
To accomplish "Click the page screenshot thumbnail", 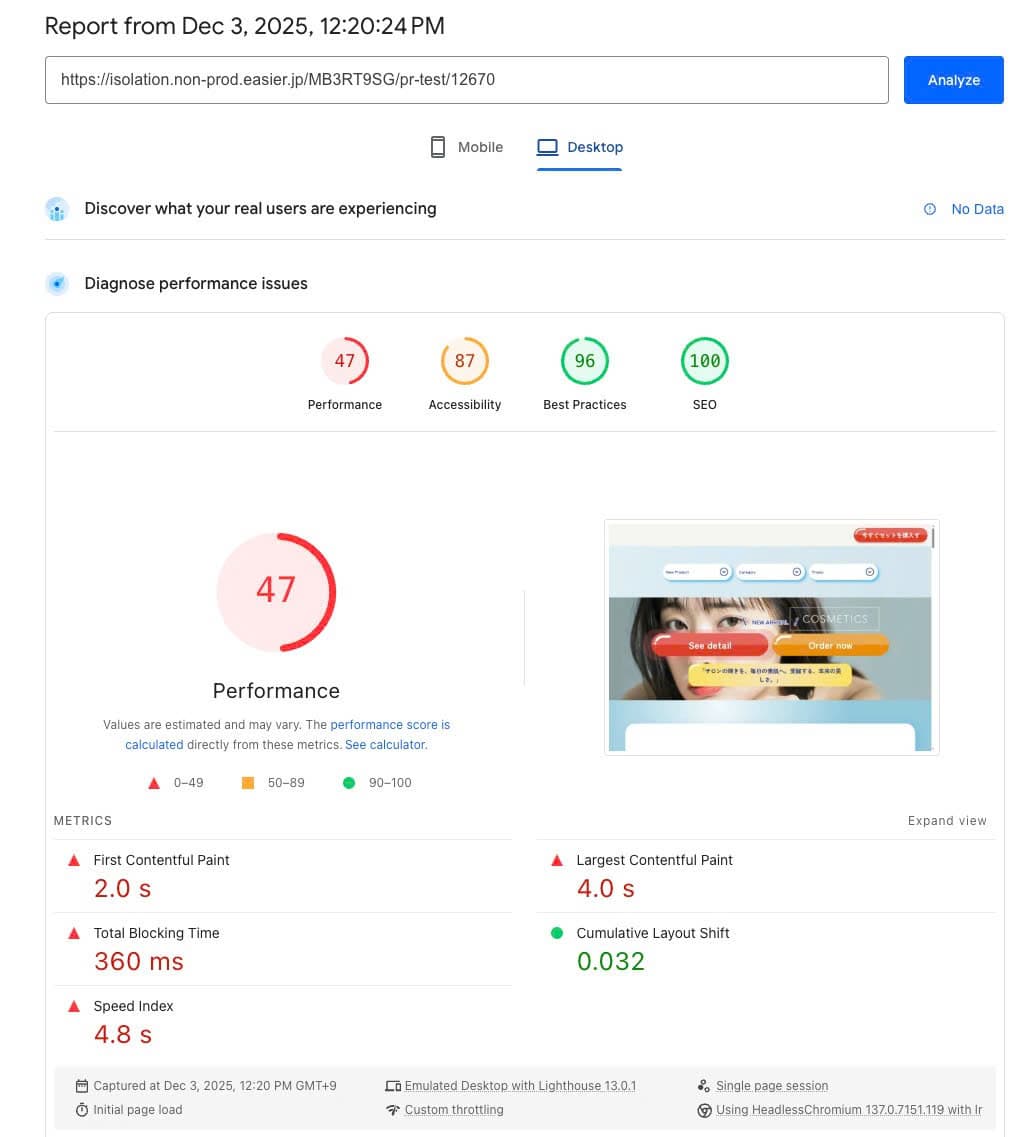I will (x=770, y=637).
